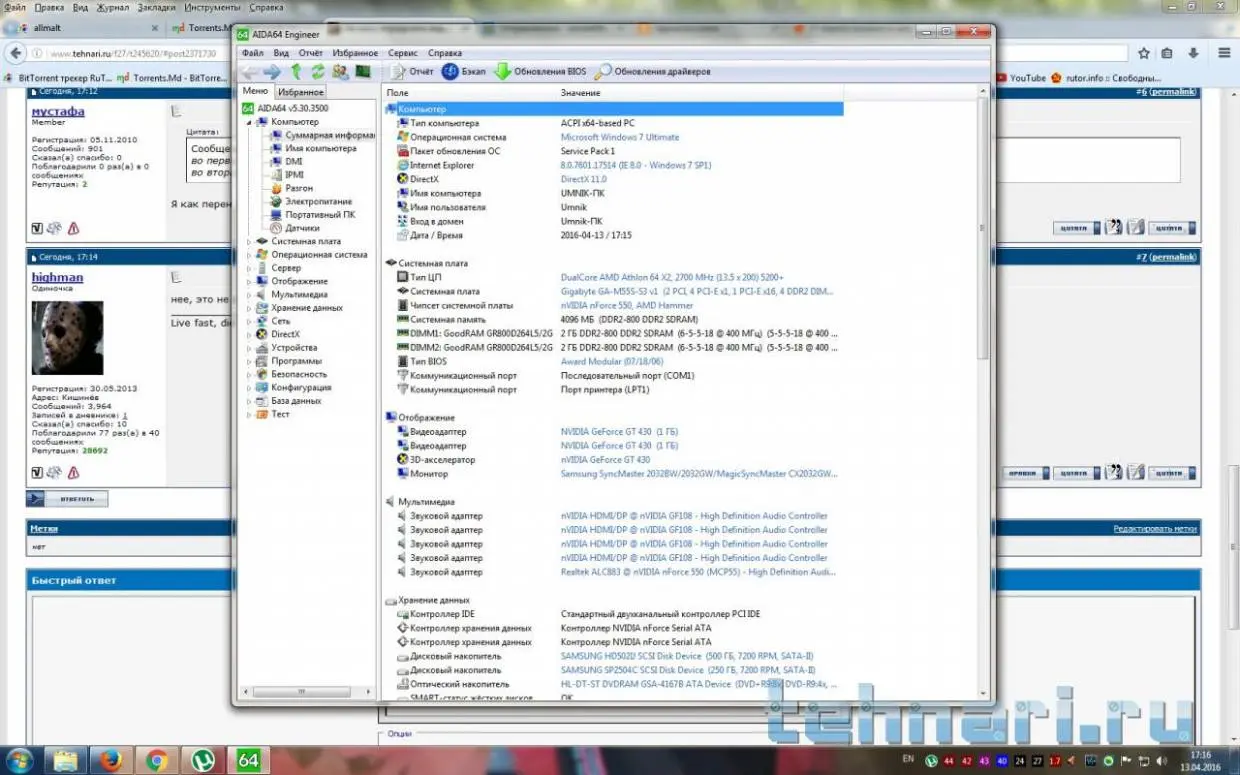Click the blue Forward arrow in AIDA64 toolbar
This screenshot has width=1240, height=775.
[x=272, y=72]
